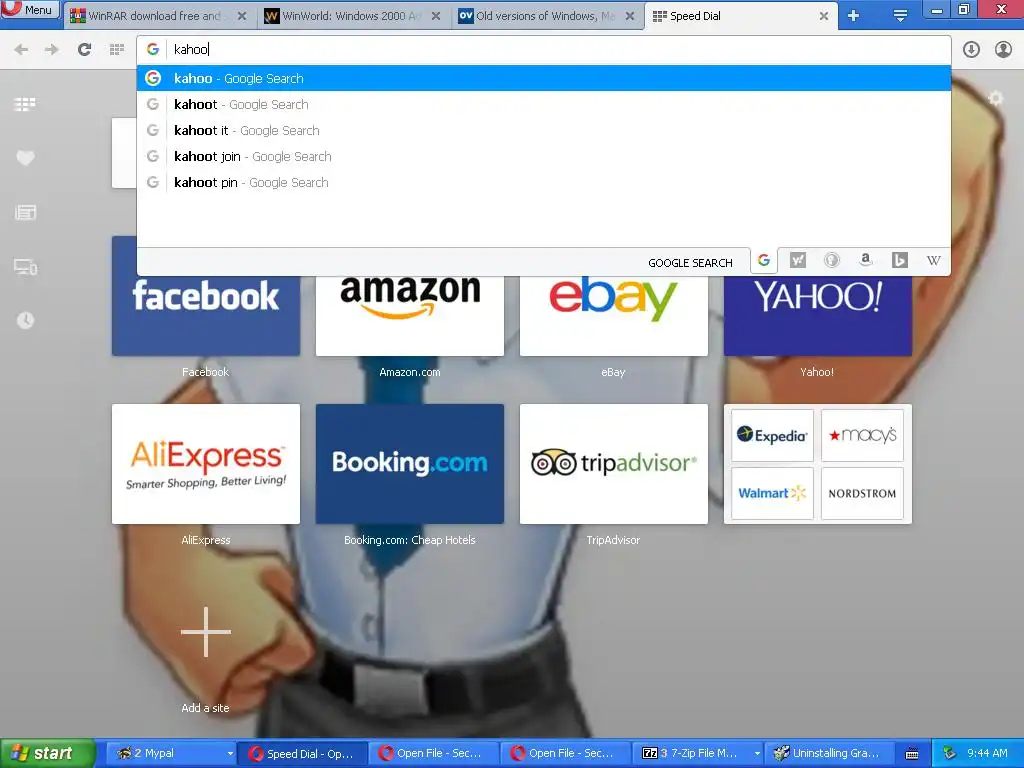1024x768 pixels.
Task: Switch to Speed Dial - Opera taskbar button
Action: click(302, 753)
